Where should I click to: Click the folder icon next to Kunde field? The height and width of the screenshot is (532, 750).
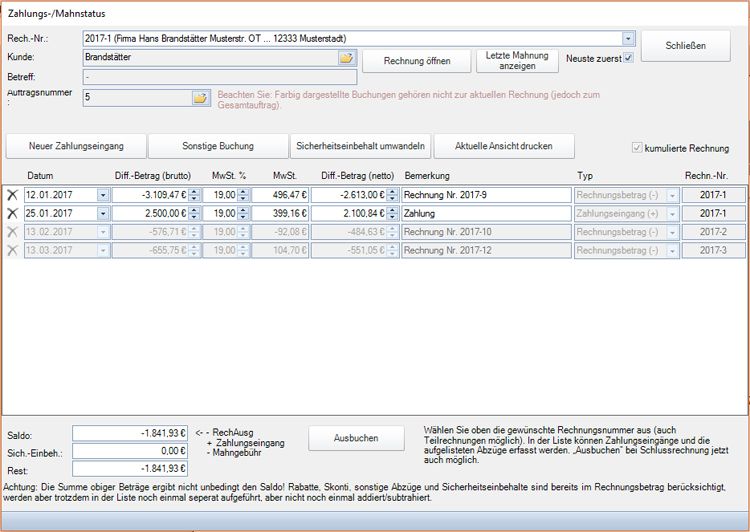click(x=346, y=58)
